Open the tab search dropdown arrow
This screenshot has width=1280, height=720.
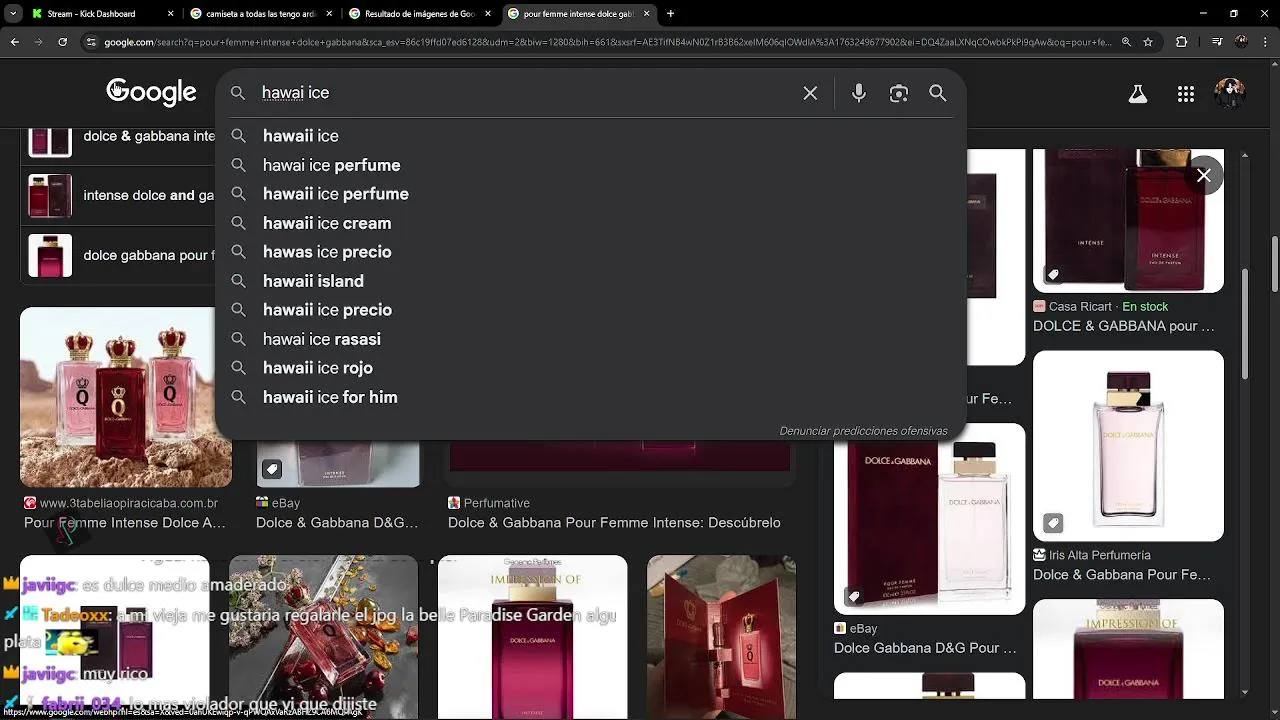tap(14, 14)
